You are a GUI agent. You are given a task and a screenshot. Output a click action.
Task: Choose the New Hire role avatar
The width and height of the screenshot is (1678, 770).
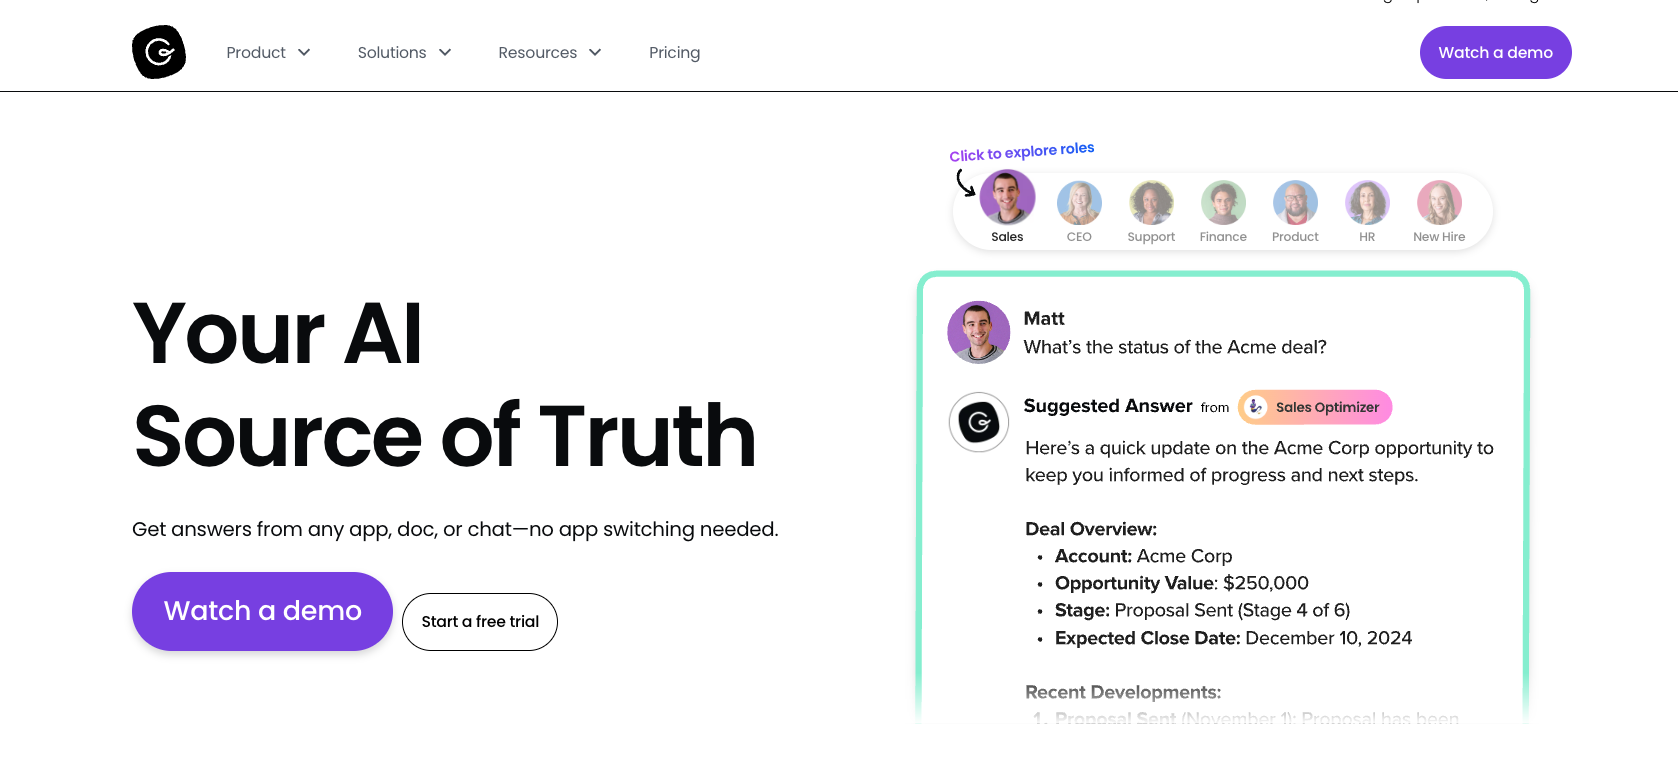1439,203
